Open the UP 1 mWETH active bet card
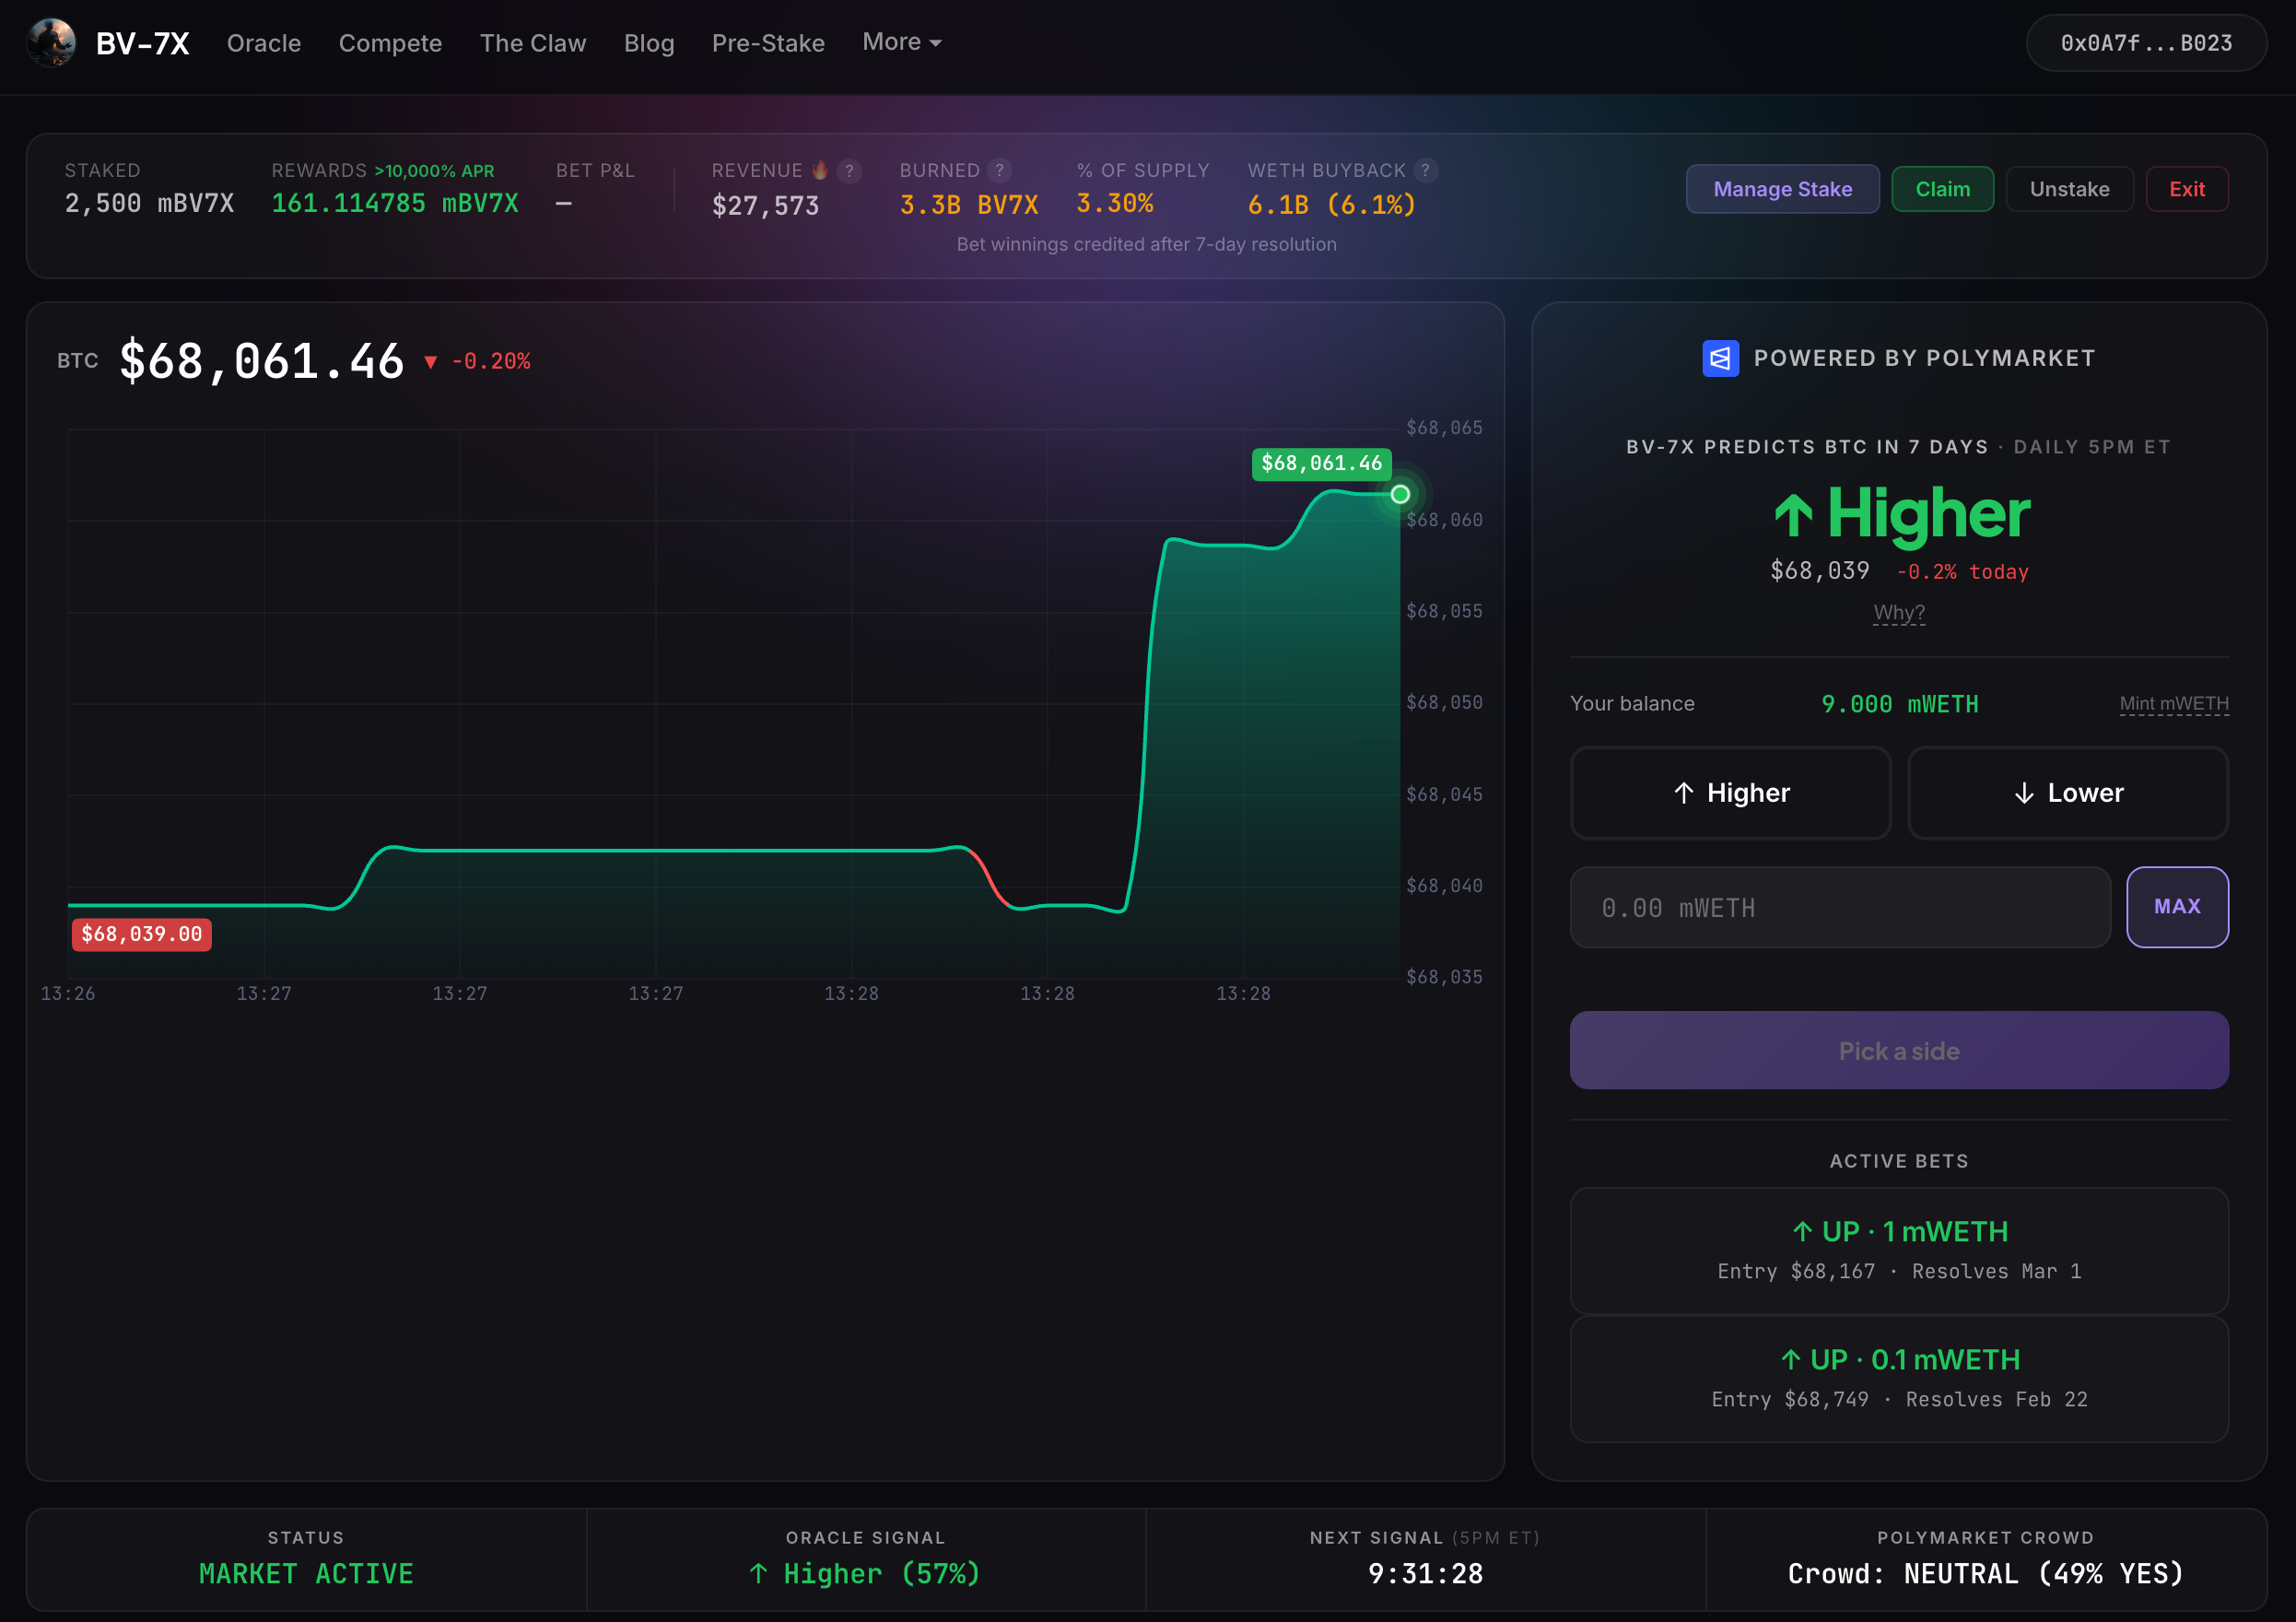 [x=1898, y=1250]
